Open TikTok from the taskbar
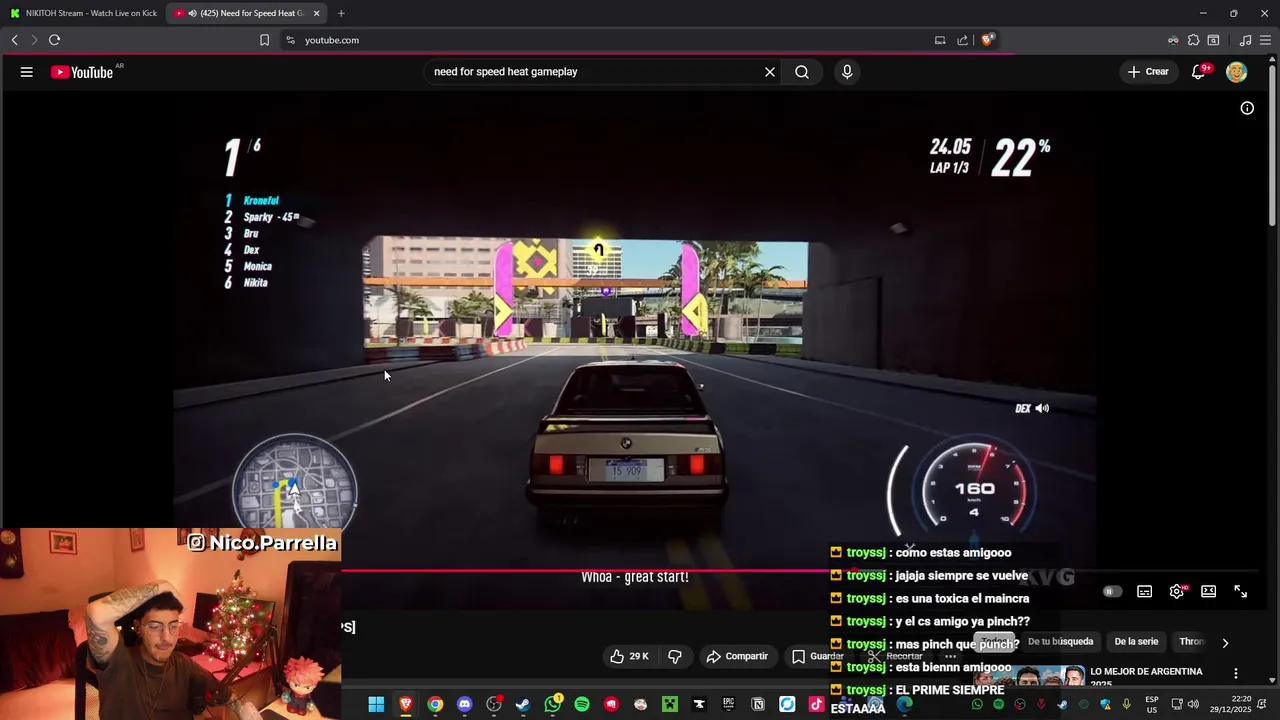The width and height of the screenshot is (1280, 720). [816, 704]
